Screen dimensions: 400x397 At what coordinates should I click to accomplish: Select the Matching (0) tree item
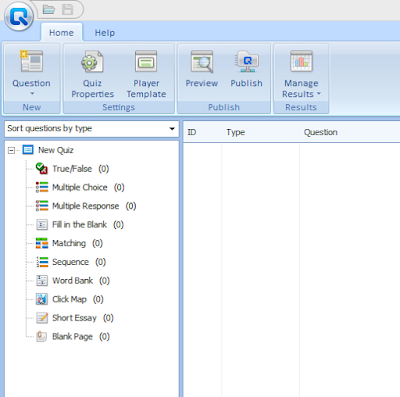pyautogui.click(x=77, y=243)
